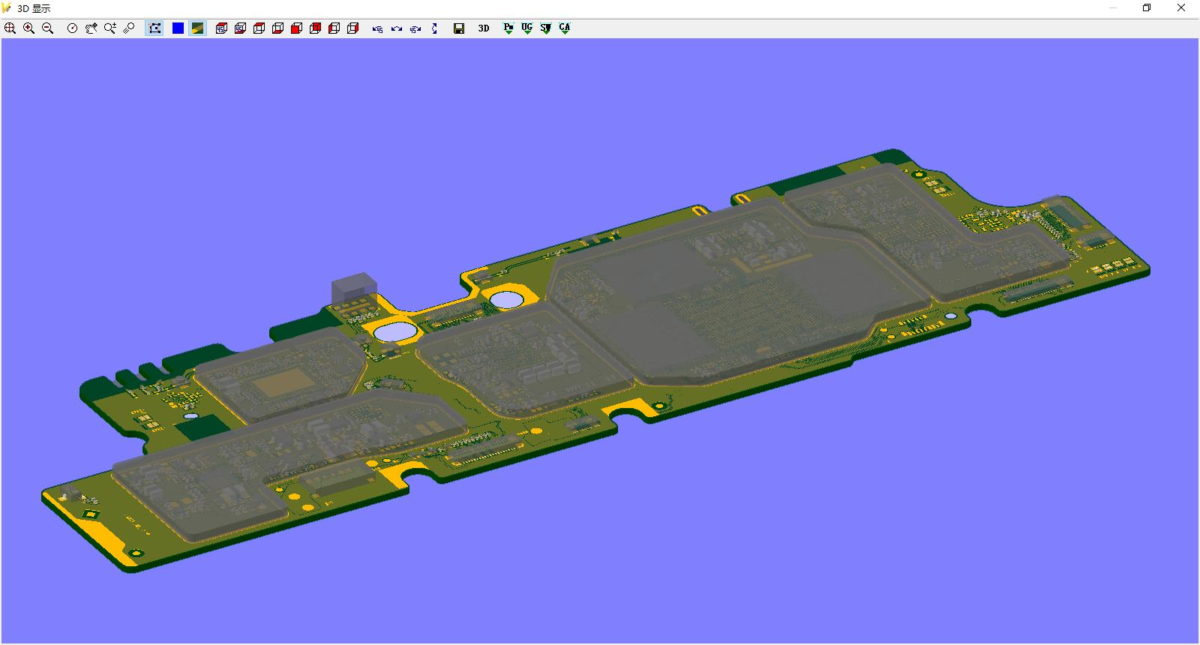1200x645 pixels.
Task: Select the zoom in magnifier tool
Action: coord(29,28)
